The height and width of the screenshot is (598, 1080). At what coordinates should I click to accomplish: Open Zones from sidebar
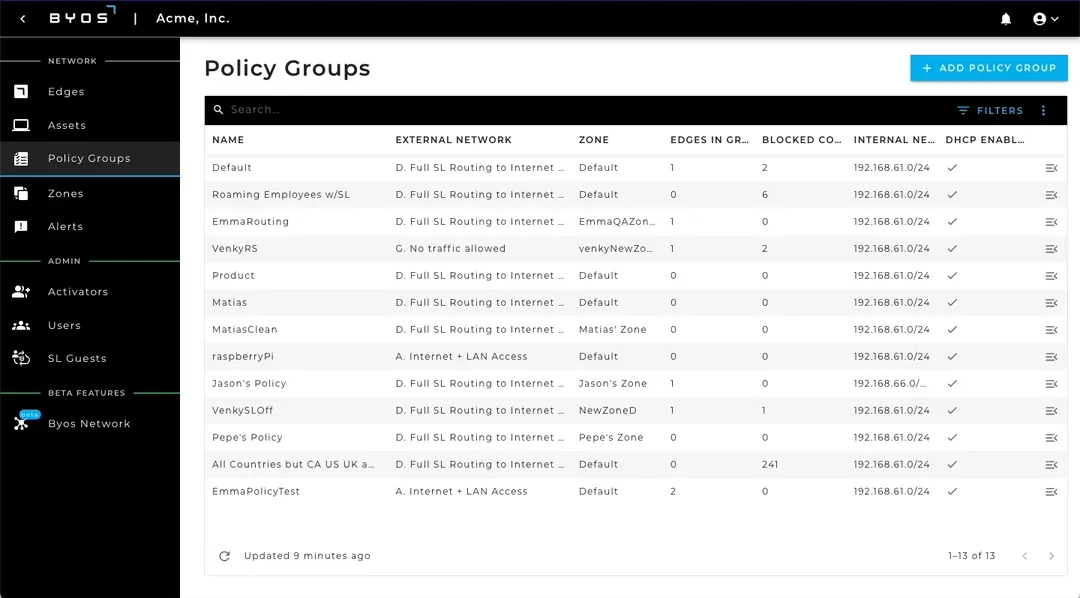coord(65,194)
